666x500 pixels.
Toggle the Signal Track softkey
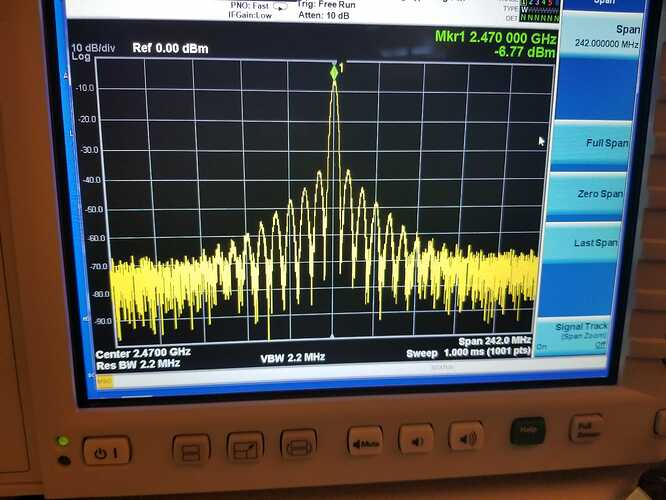point(573,336)
